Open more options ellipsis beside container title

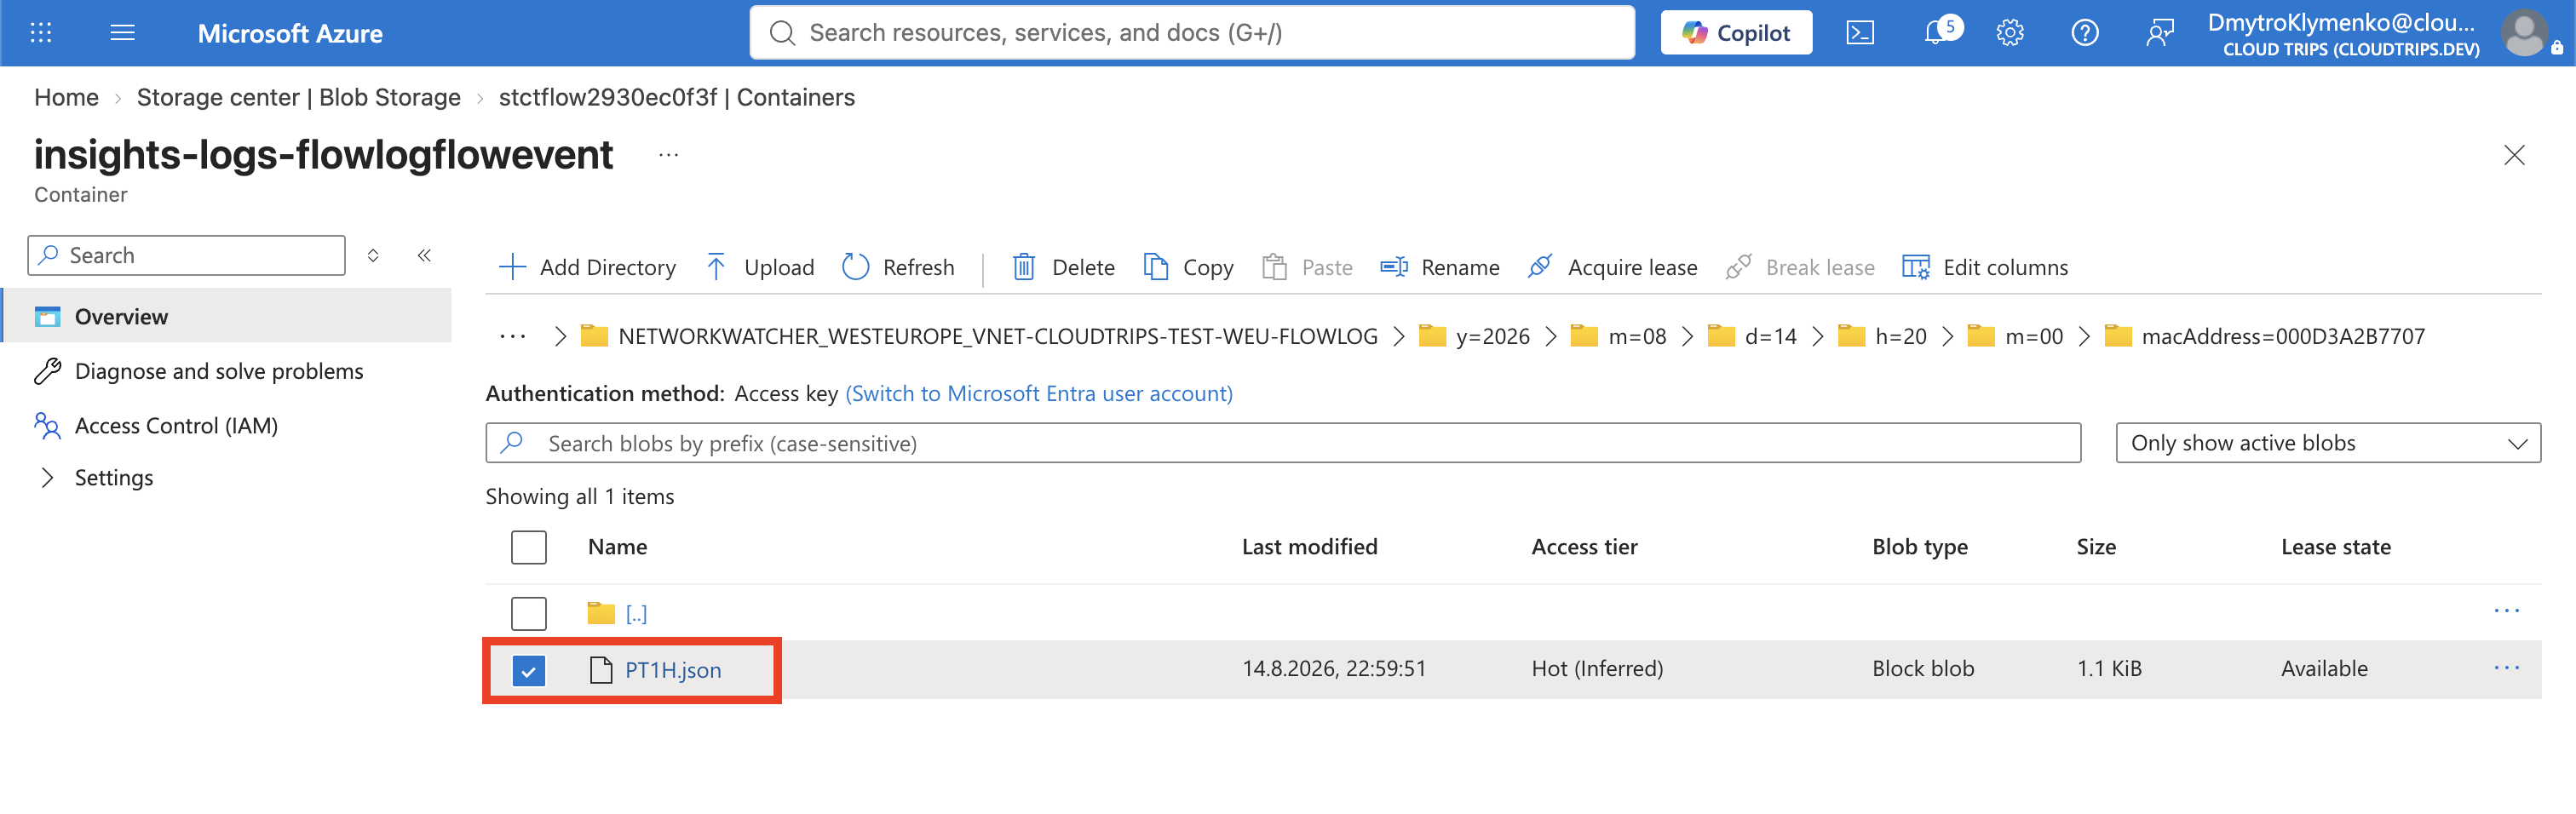669,155
